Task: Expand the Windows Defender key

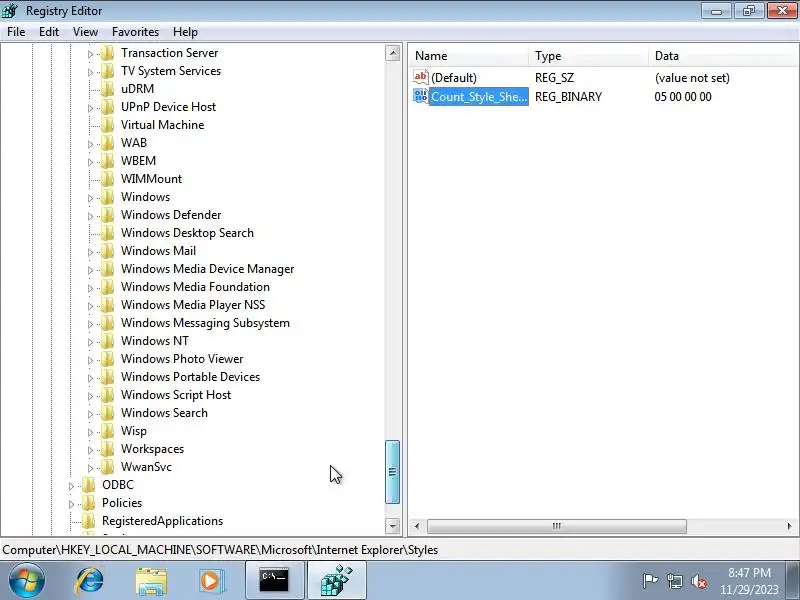Action: pos(90,216)
